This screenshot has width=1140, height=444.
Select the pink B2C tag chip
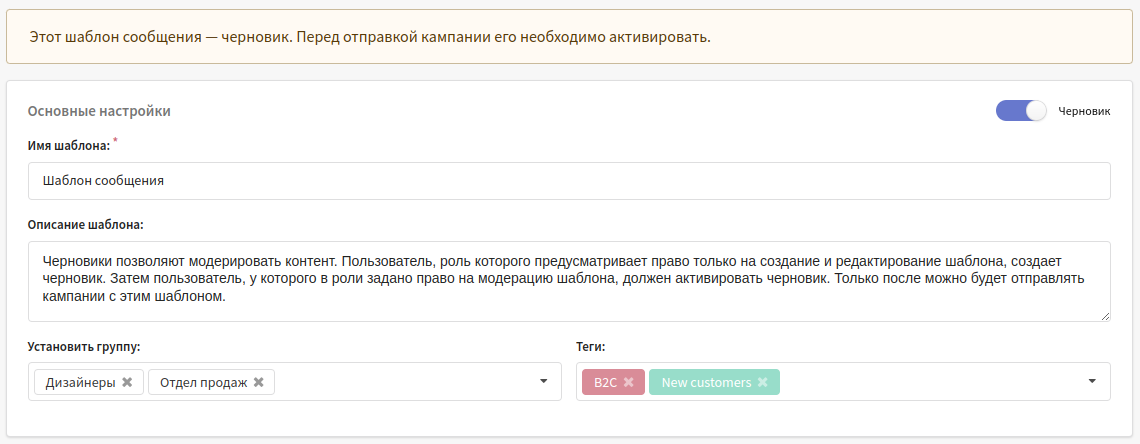tap(606, 382)
